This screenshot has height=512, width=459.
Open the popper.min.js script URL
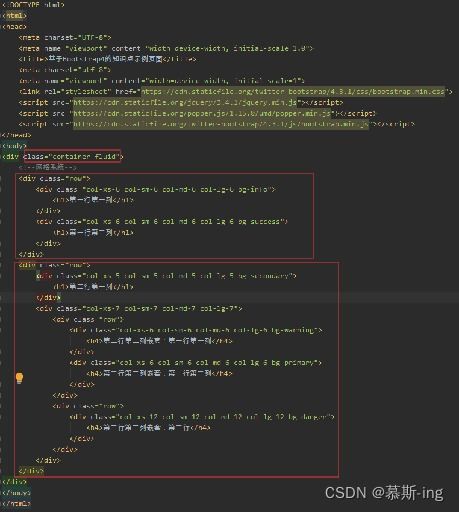202,113
